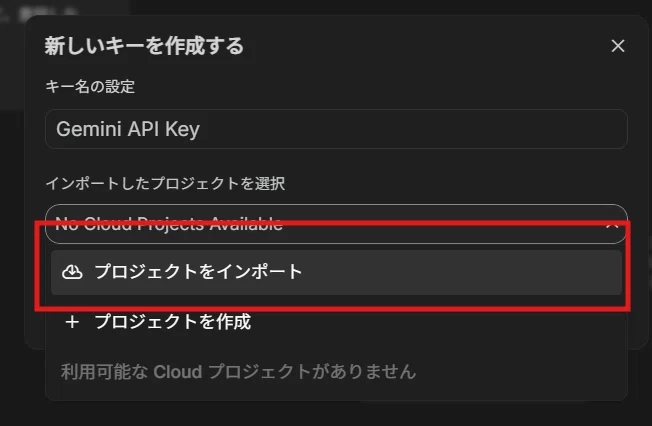Click the plus icon beside プロジェクトを作成

coord(72,322)
